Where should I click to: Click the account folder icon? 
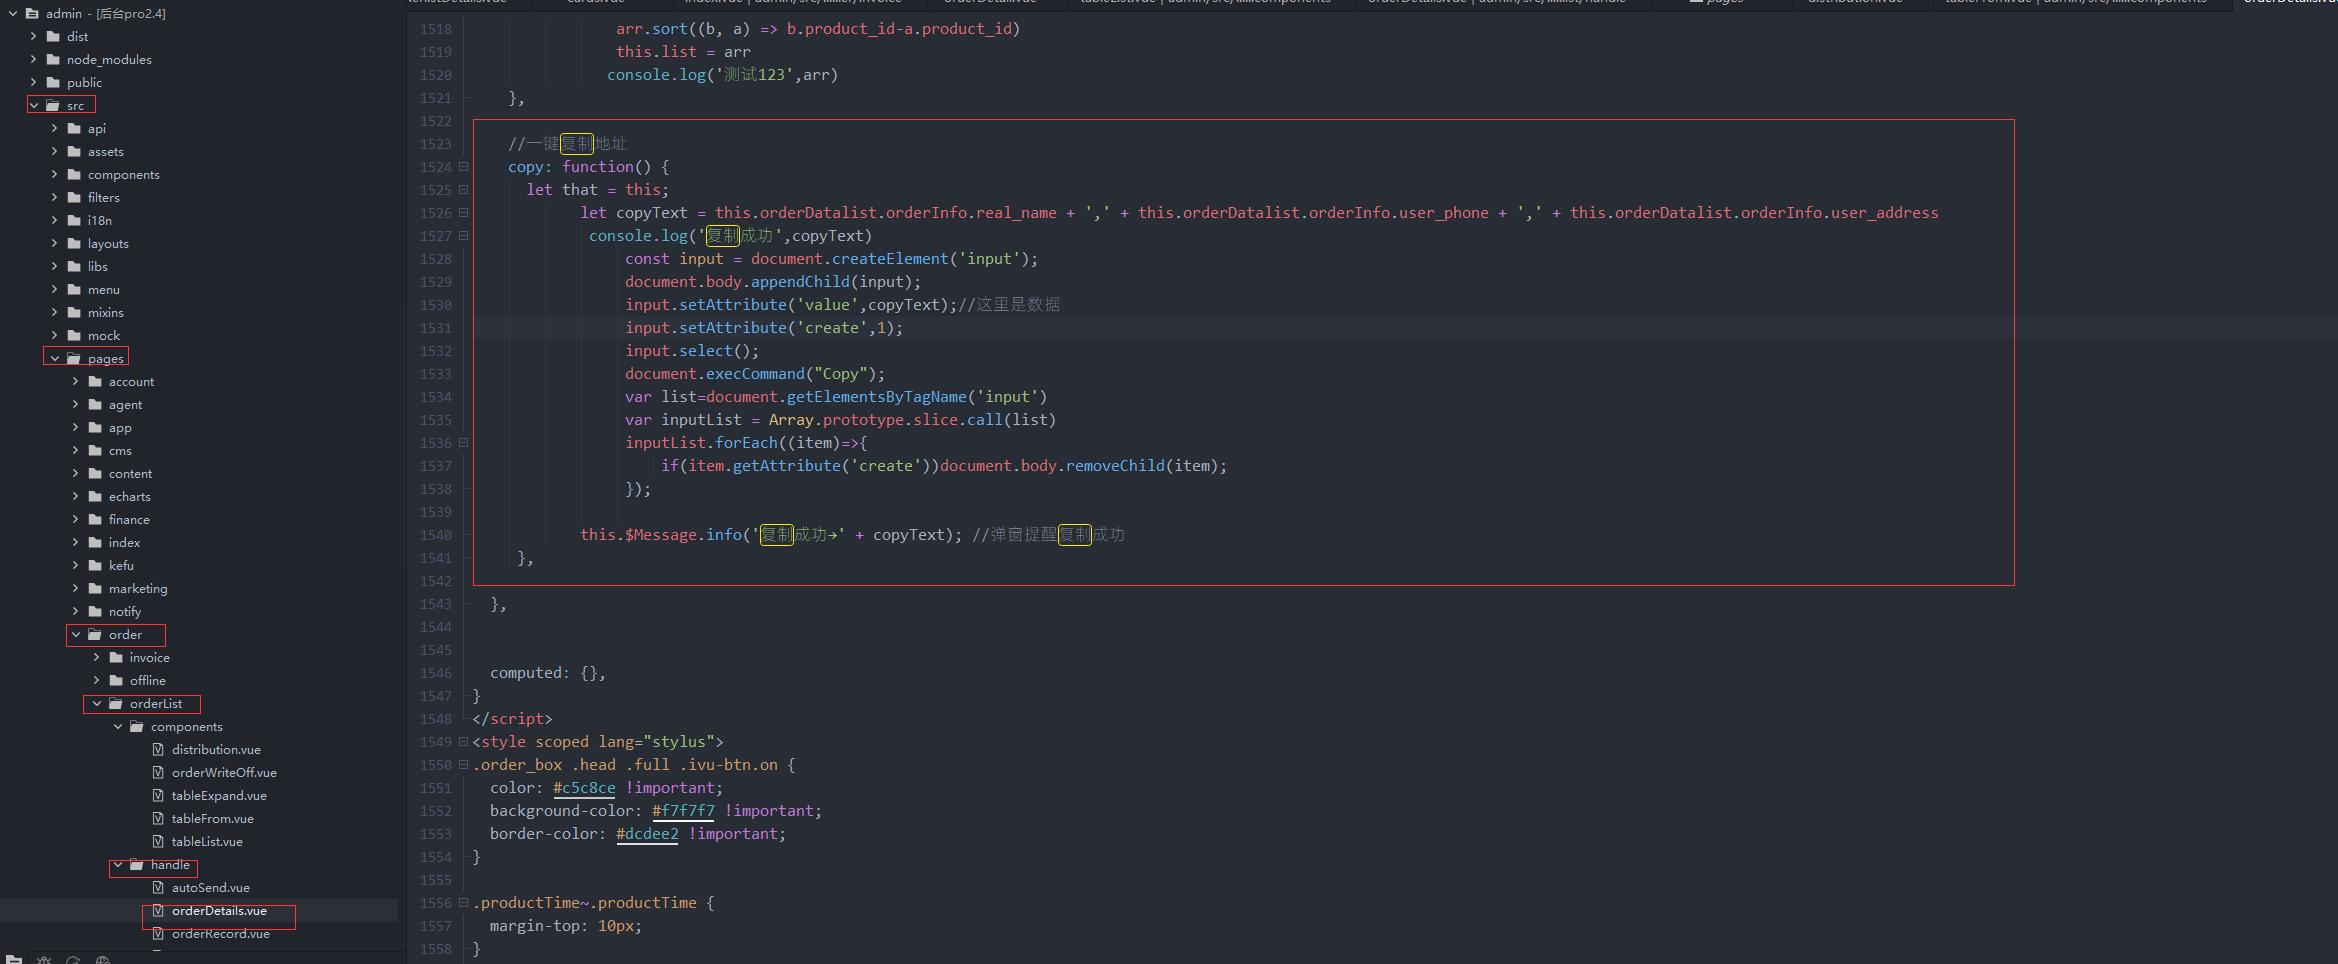(95, 381)
